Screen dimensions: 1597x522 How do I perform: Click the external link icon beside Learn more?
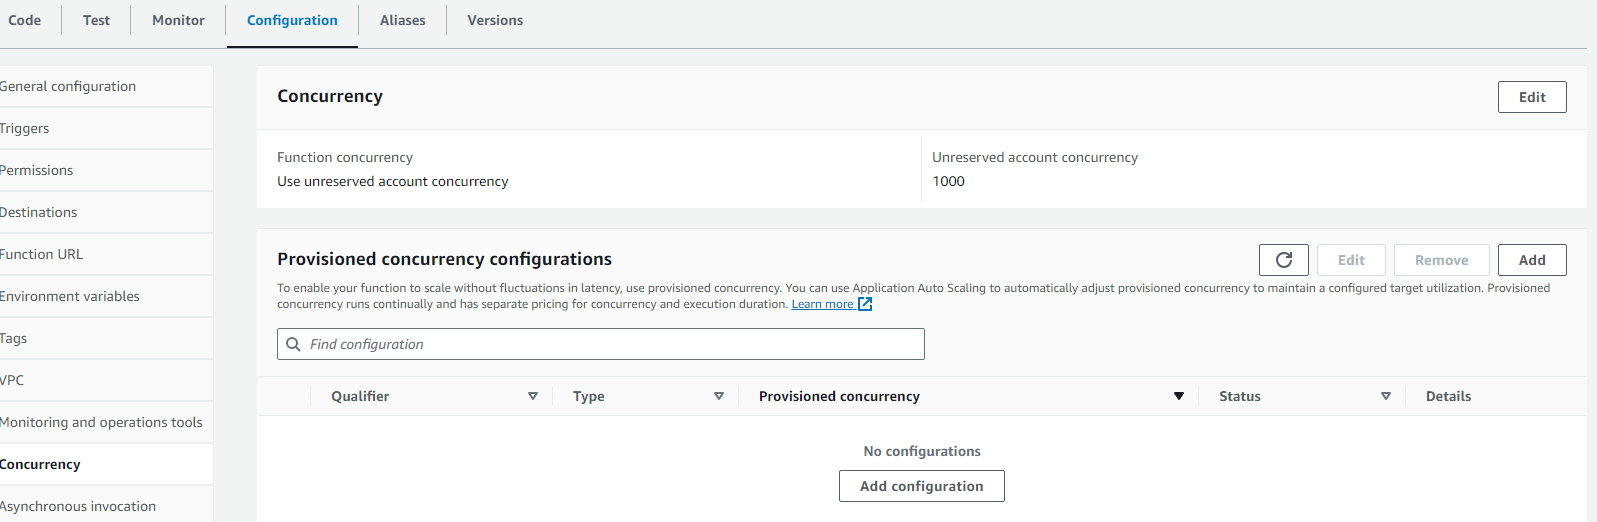865,304
